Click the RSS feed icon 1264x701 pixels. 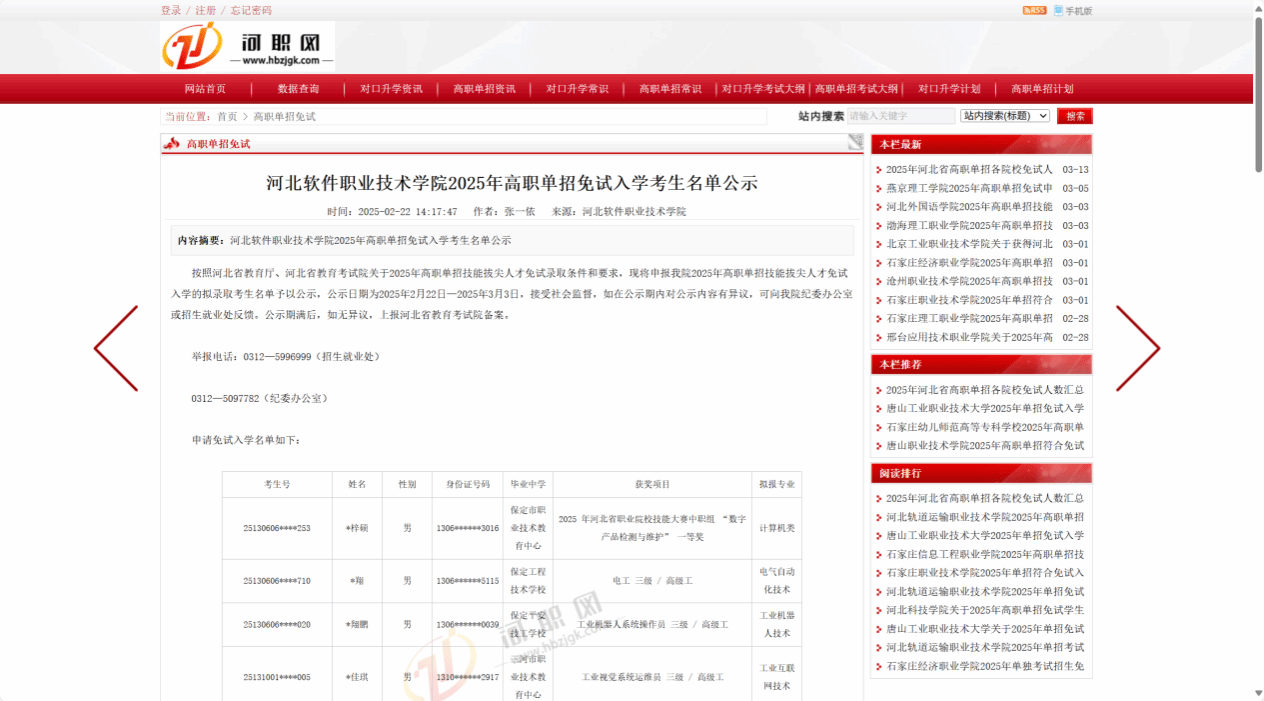click(x=1034, y=10)
